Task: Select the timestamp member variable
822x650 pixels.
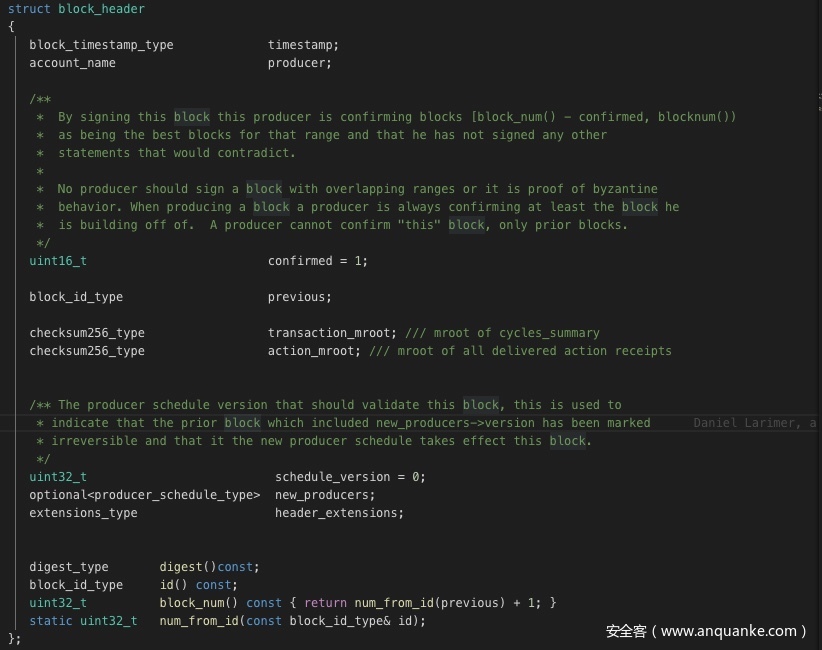Action: tap(303, 45)
